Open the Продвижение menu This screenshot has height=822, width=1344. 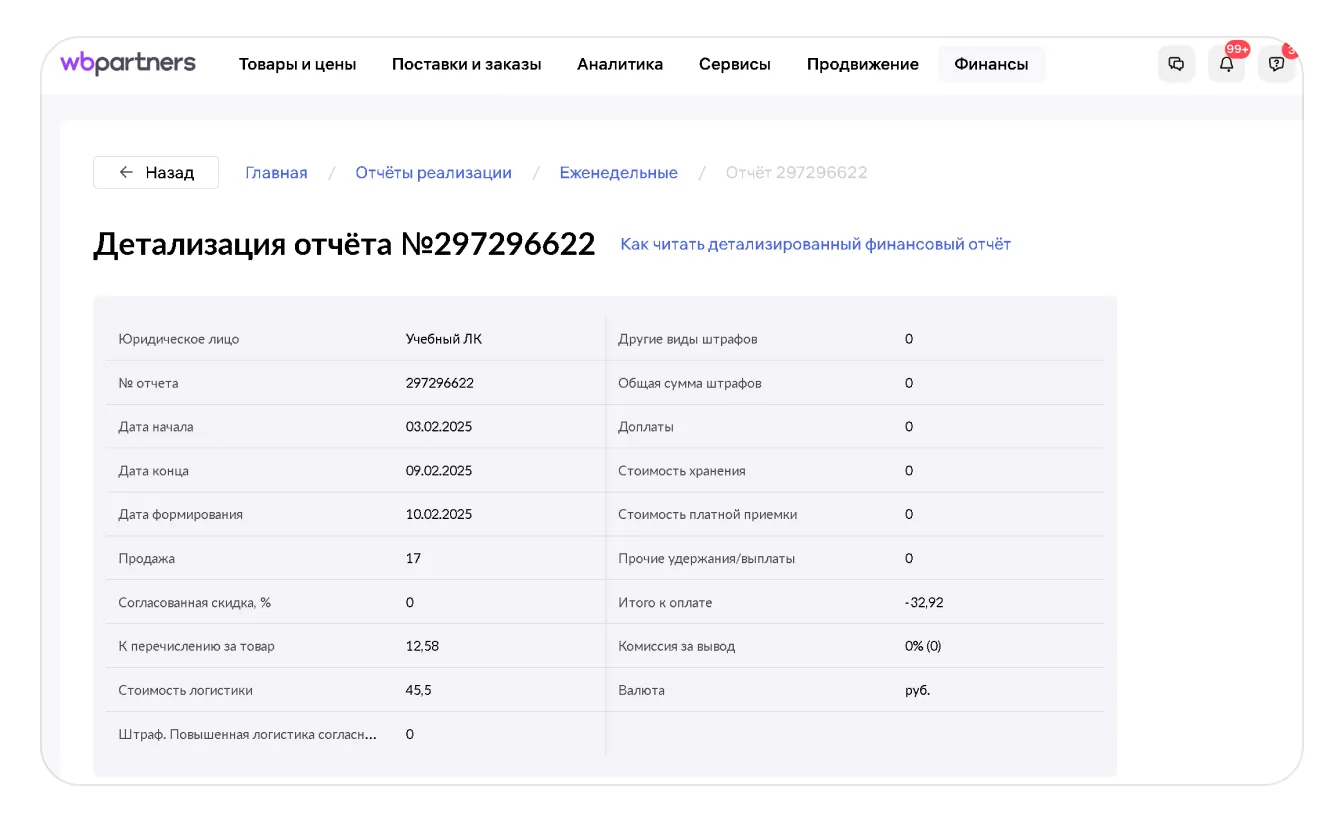coord(862,64)
